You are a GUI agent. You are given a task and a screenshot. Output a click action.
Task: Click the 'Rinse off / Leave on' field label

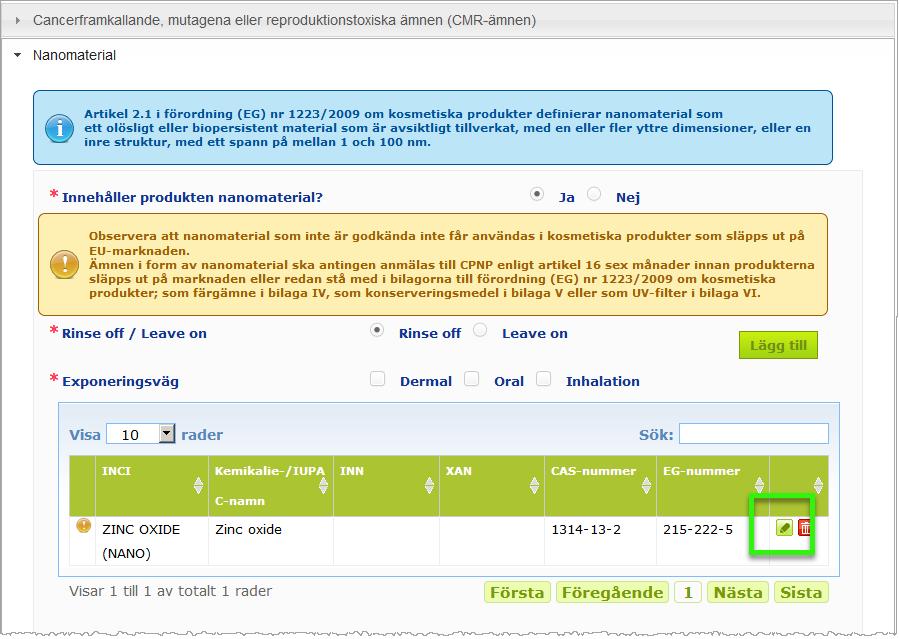pyautogui.click(x=134, y=334)
